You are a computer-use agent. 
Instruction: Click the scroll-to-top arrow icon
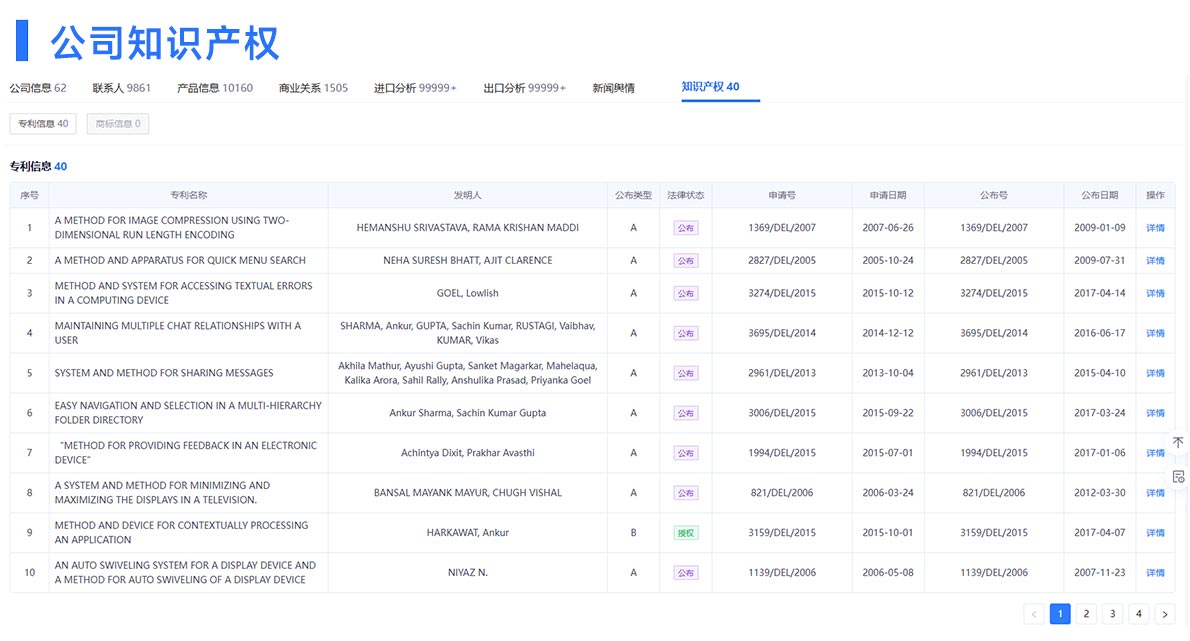coord(1178,442)
